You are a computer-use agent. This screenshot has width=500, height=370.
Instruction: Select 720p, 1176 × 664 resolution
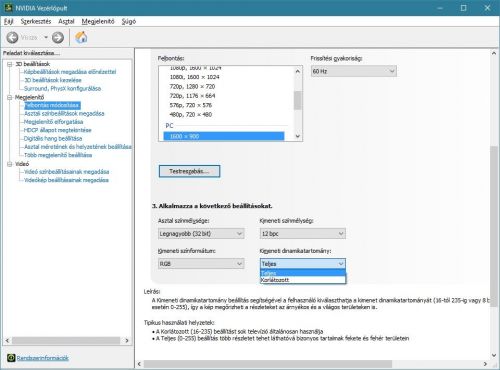coord(192,96)
